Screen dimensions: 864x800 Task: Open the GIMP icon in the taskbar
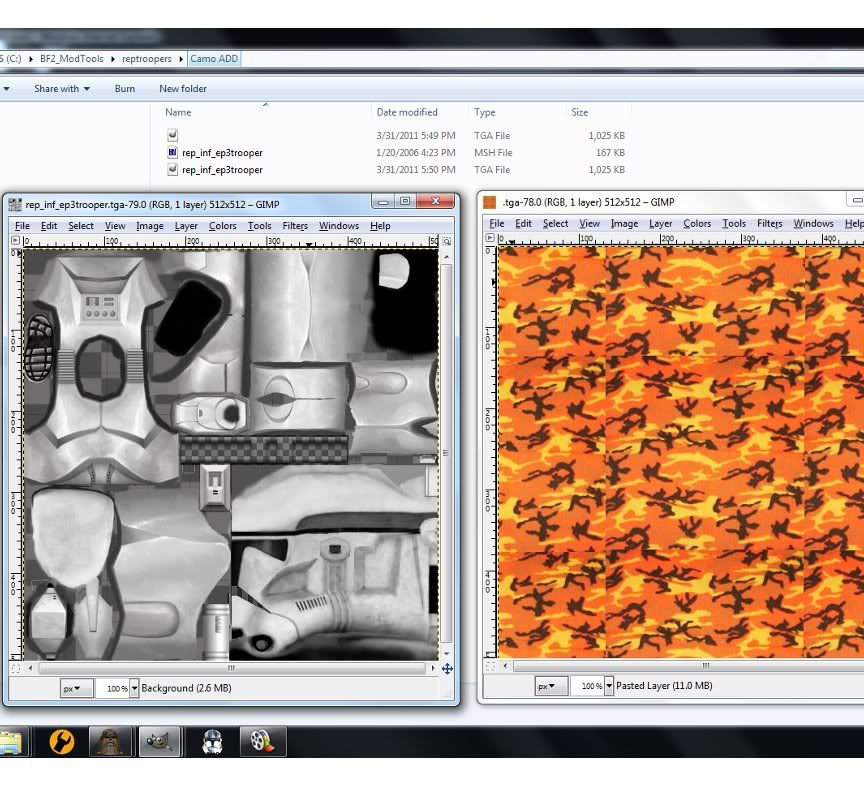[x=159, y=742]
